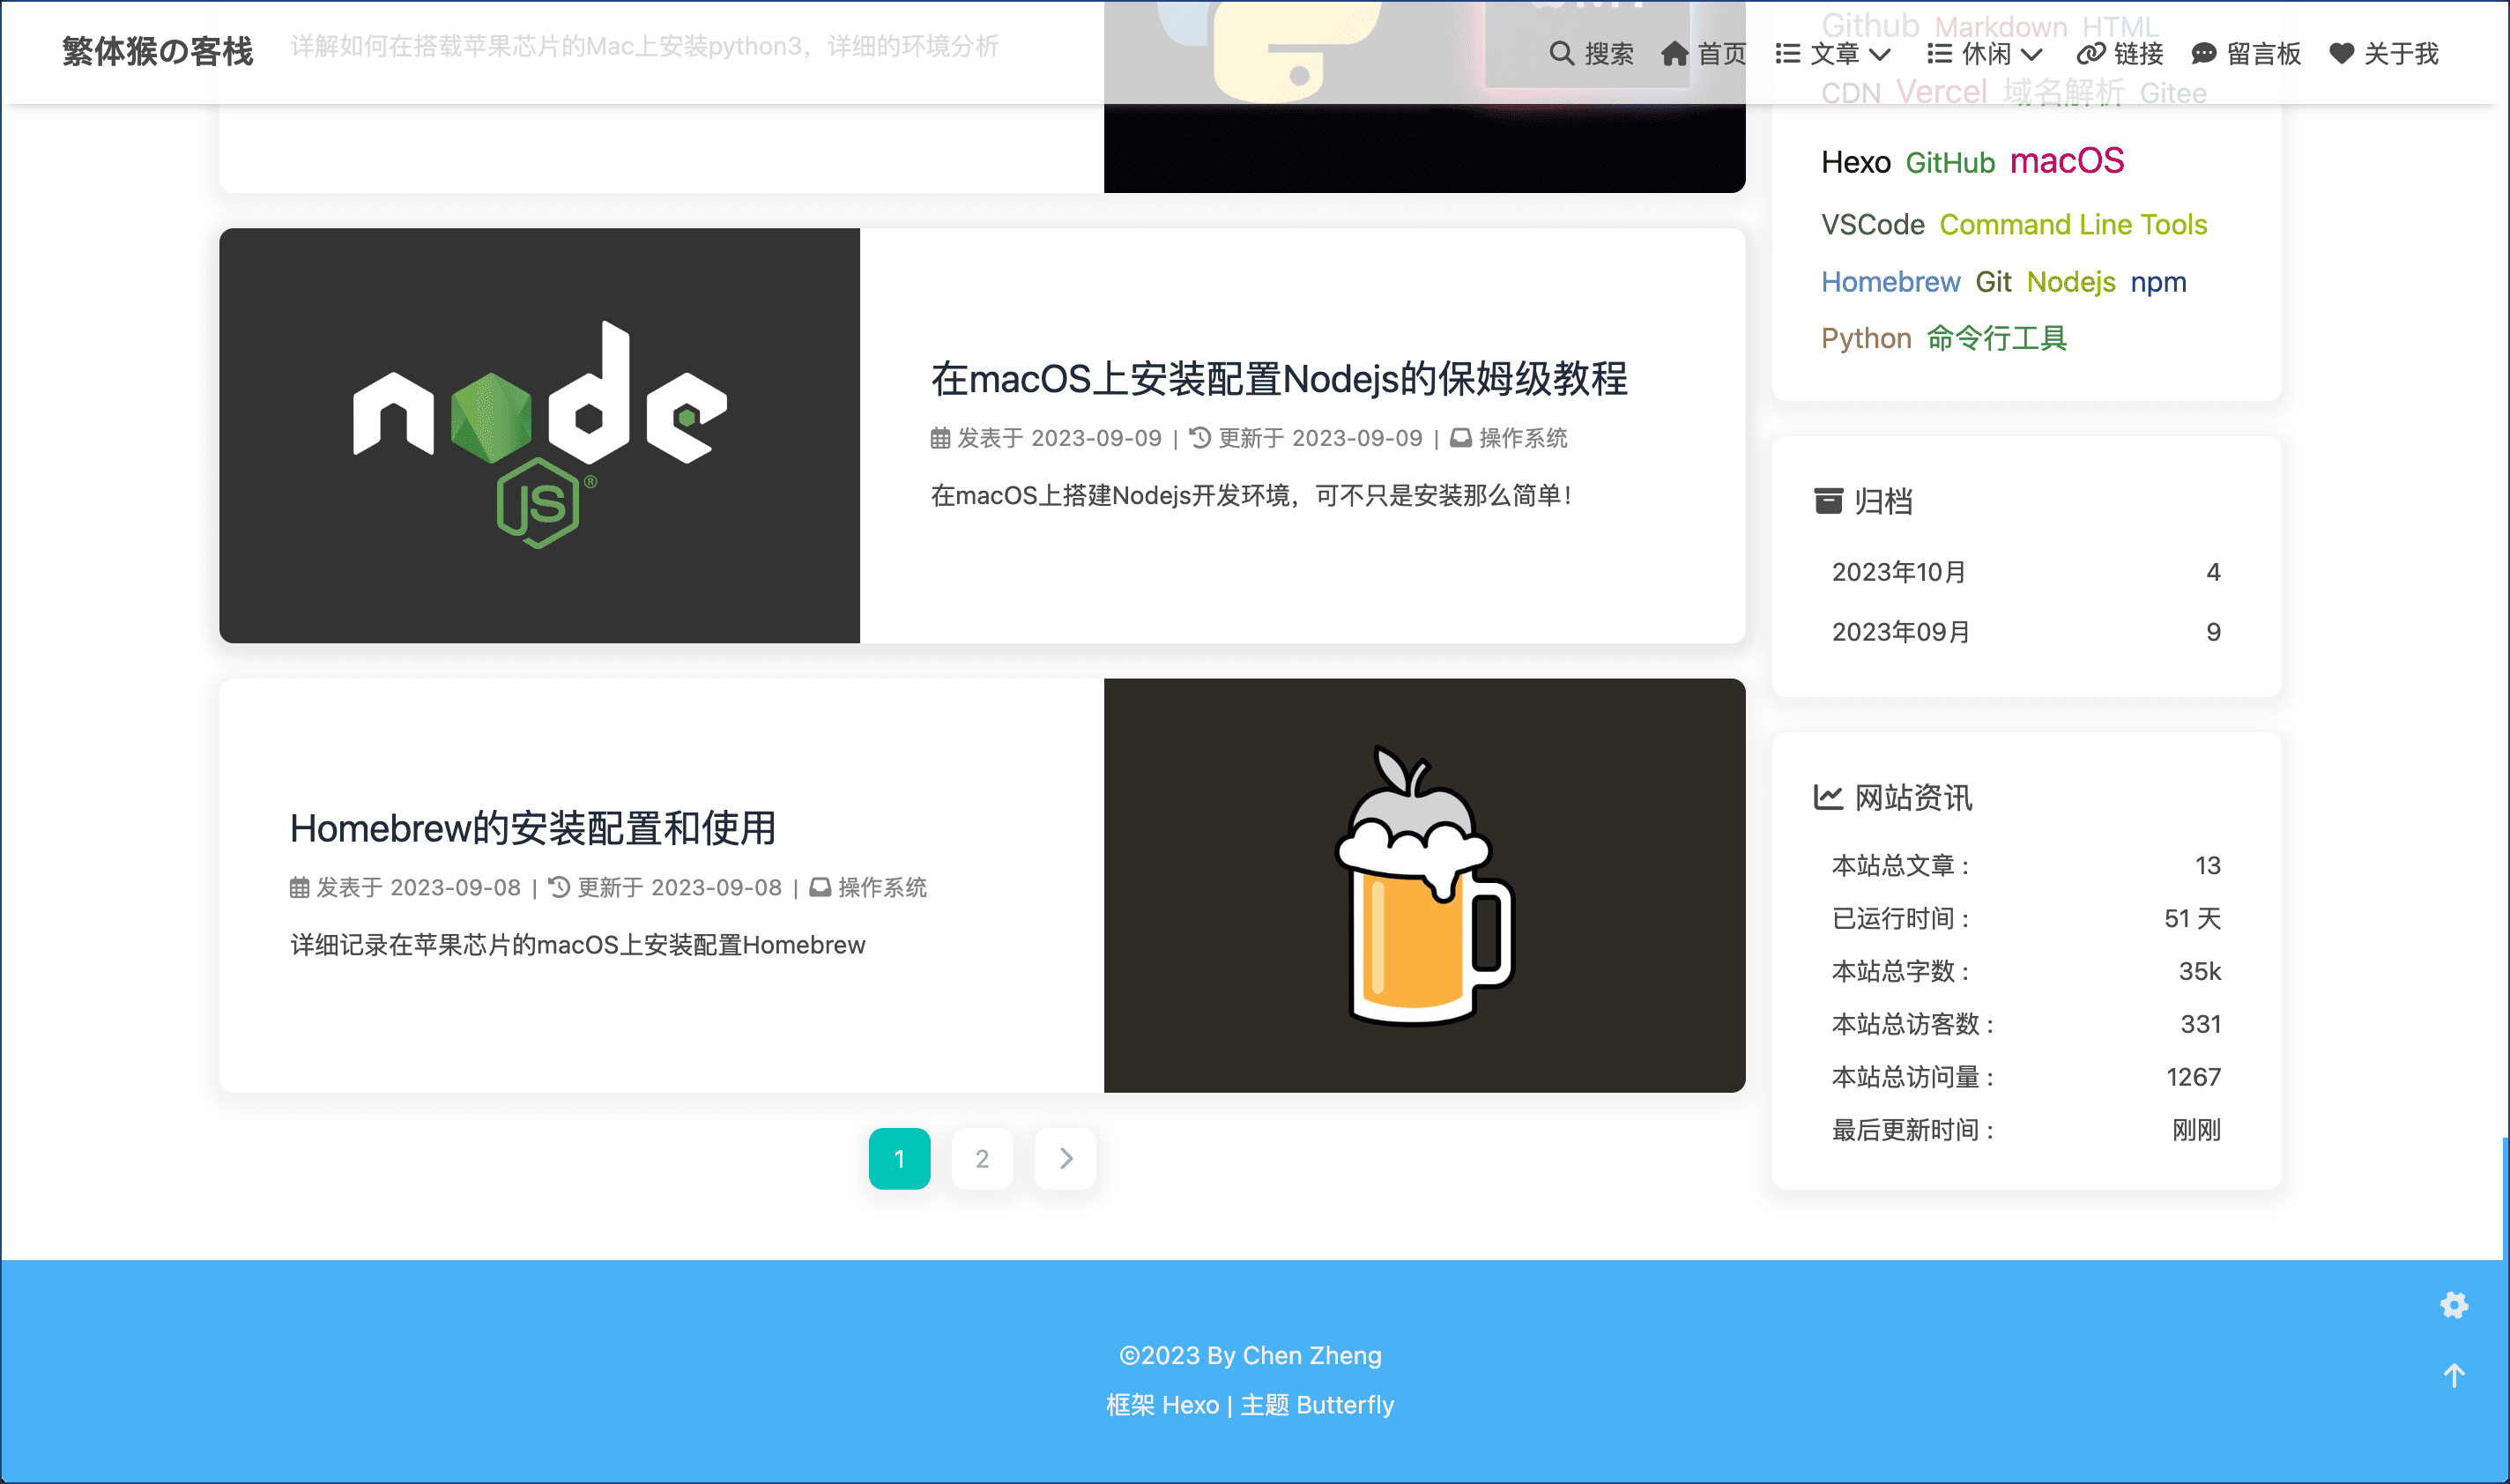Click the list icon beside 休闲
Image resolution: width=2510 pixels, height=1484 pixels.
coord(1939,53)
